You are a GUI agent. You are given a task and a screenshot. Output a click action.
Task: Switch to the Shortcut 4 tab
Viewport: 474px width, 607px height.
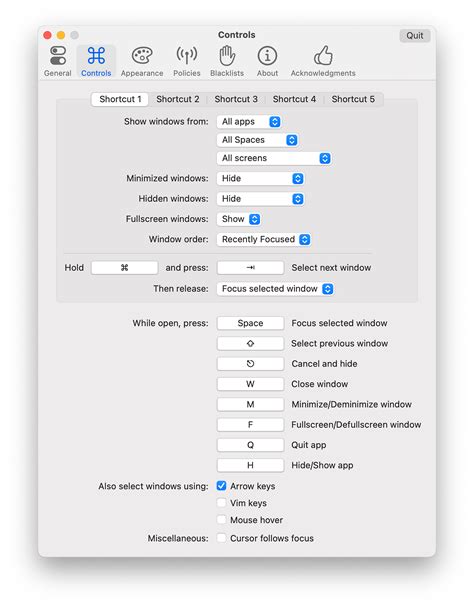(294, 99)
